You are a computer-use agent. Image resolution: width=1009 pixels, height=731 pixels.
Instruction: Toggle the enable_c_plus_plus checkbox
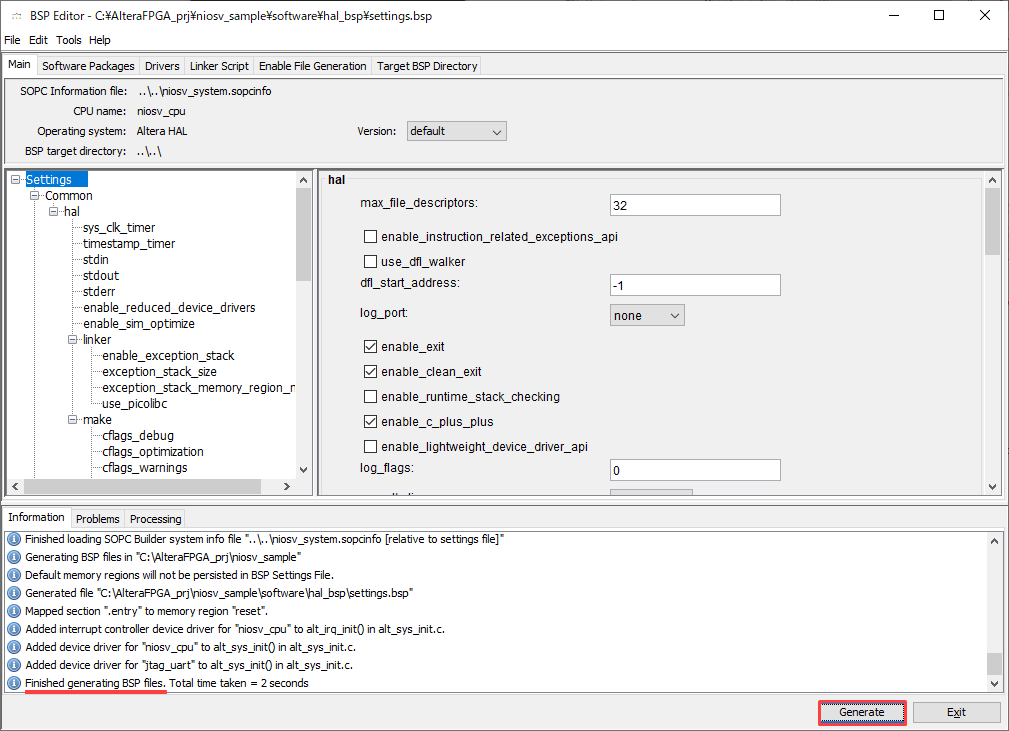tap(370, 421)
